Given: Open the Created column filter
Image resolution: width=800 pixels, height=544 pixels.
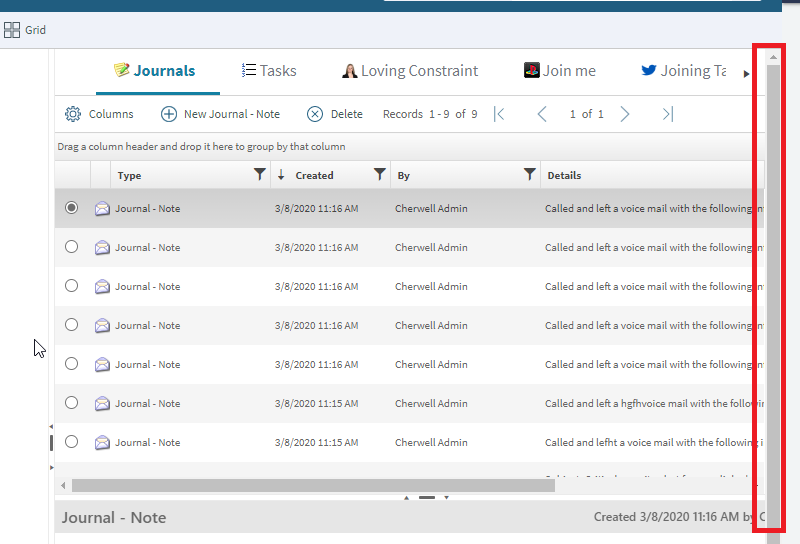Looking at the screenshot, I should click(380, 175).
